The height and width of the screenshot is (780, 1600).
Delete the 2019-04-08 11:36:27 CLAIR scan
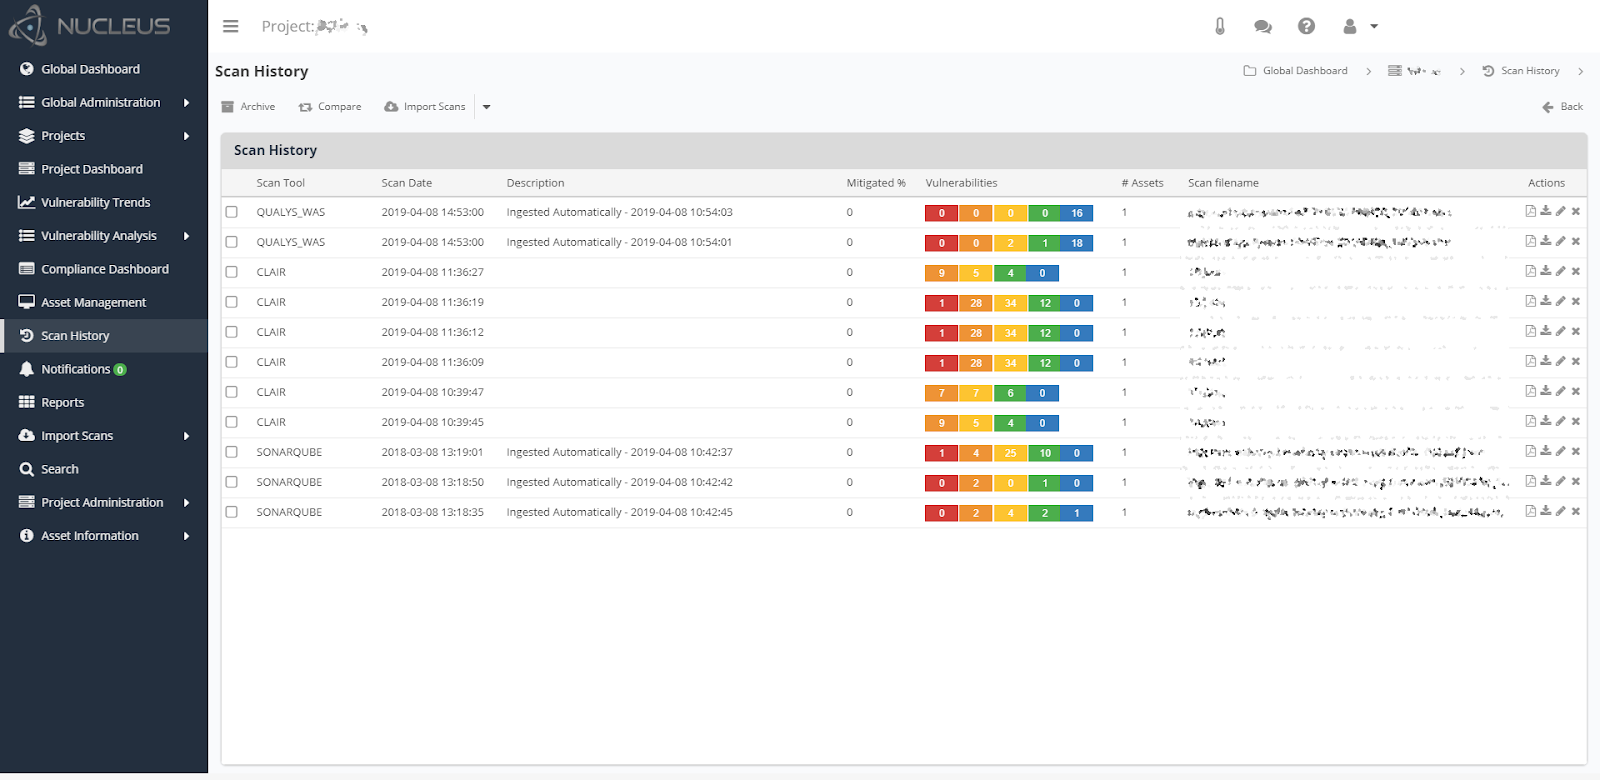(1575, 271)
